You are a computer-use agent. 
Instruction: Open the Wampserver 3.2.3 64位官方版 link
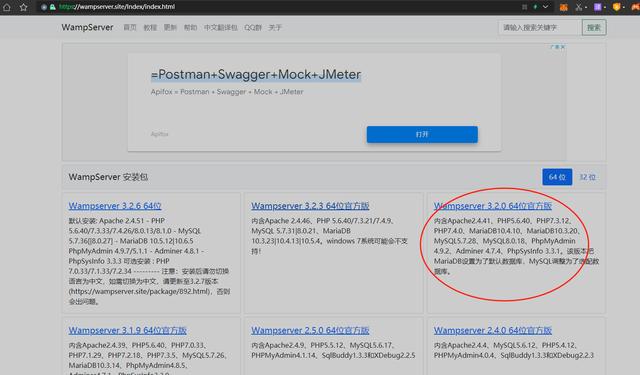(x=310, y=206)
